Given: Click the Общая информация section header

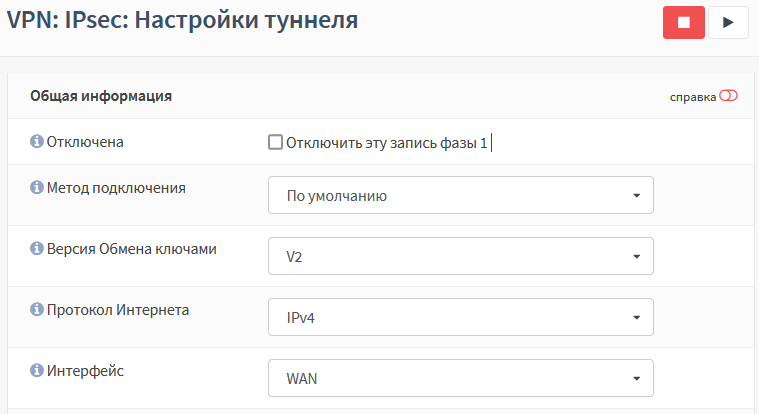Looking at the screenshot, I should pos(101,96).
